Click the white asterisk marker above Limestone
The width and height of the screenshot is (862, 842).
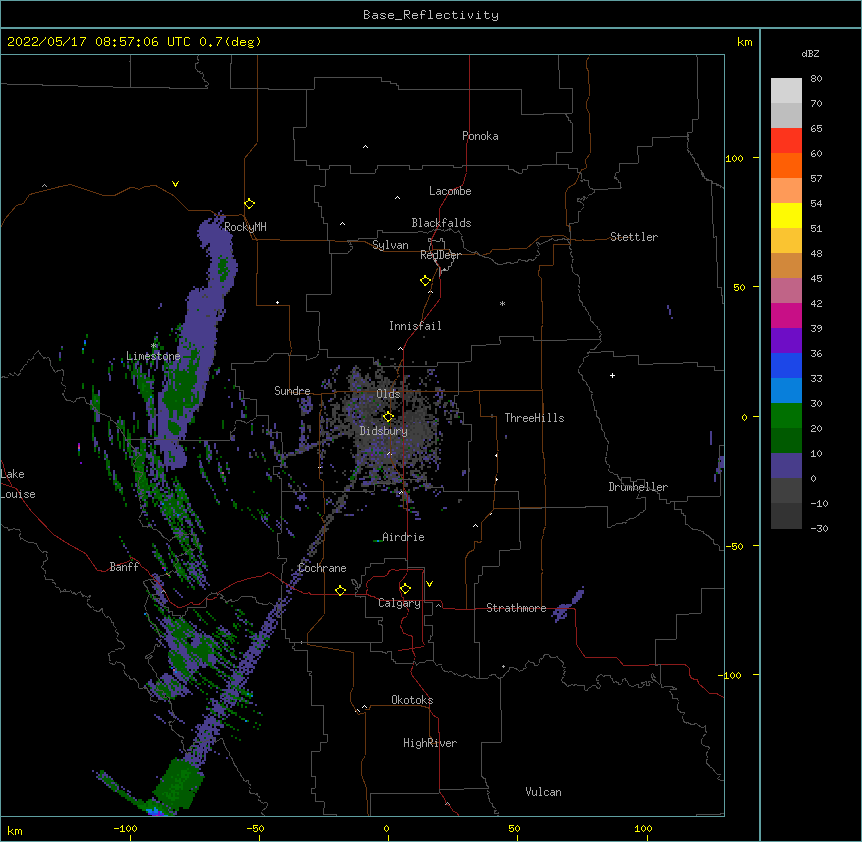(x=154, y=346)
